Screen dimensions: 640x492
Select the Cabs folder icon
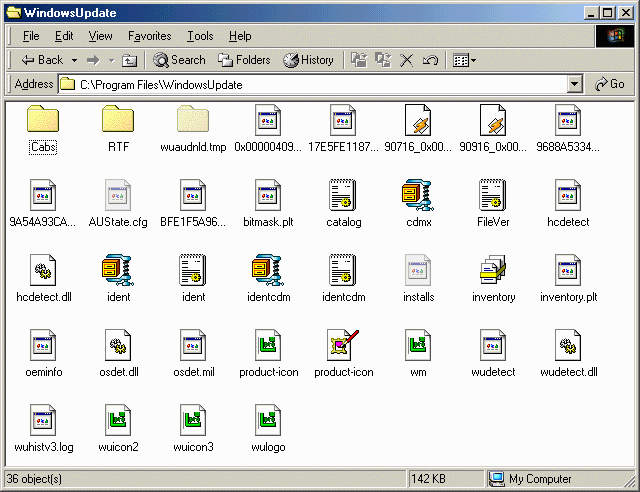[43, 119]
